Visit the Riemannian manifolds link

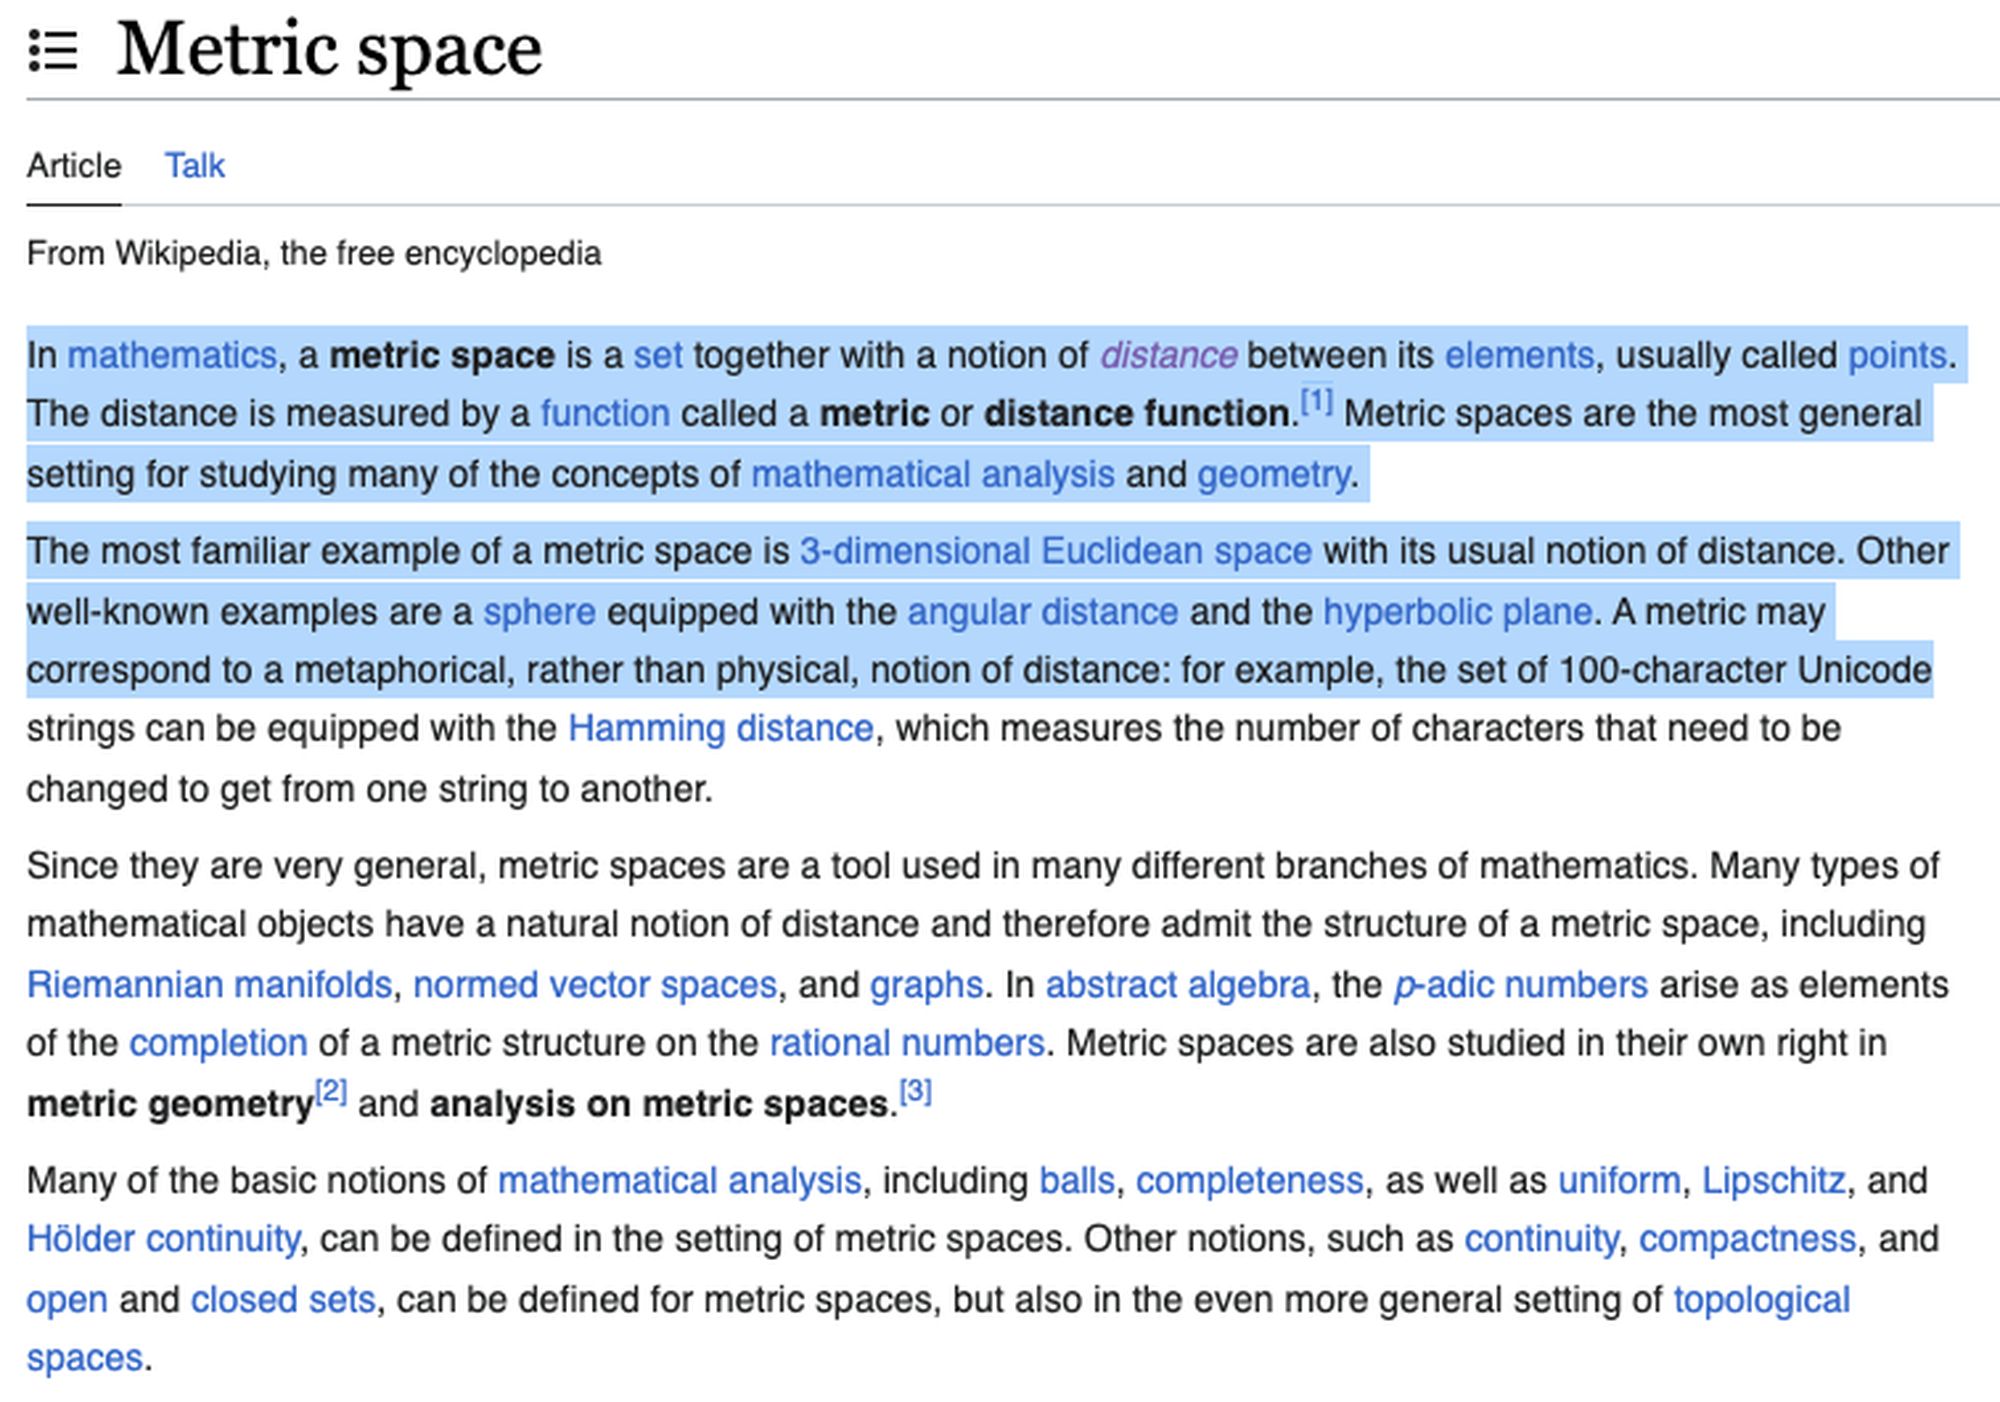pos(209,985)
